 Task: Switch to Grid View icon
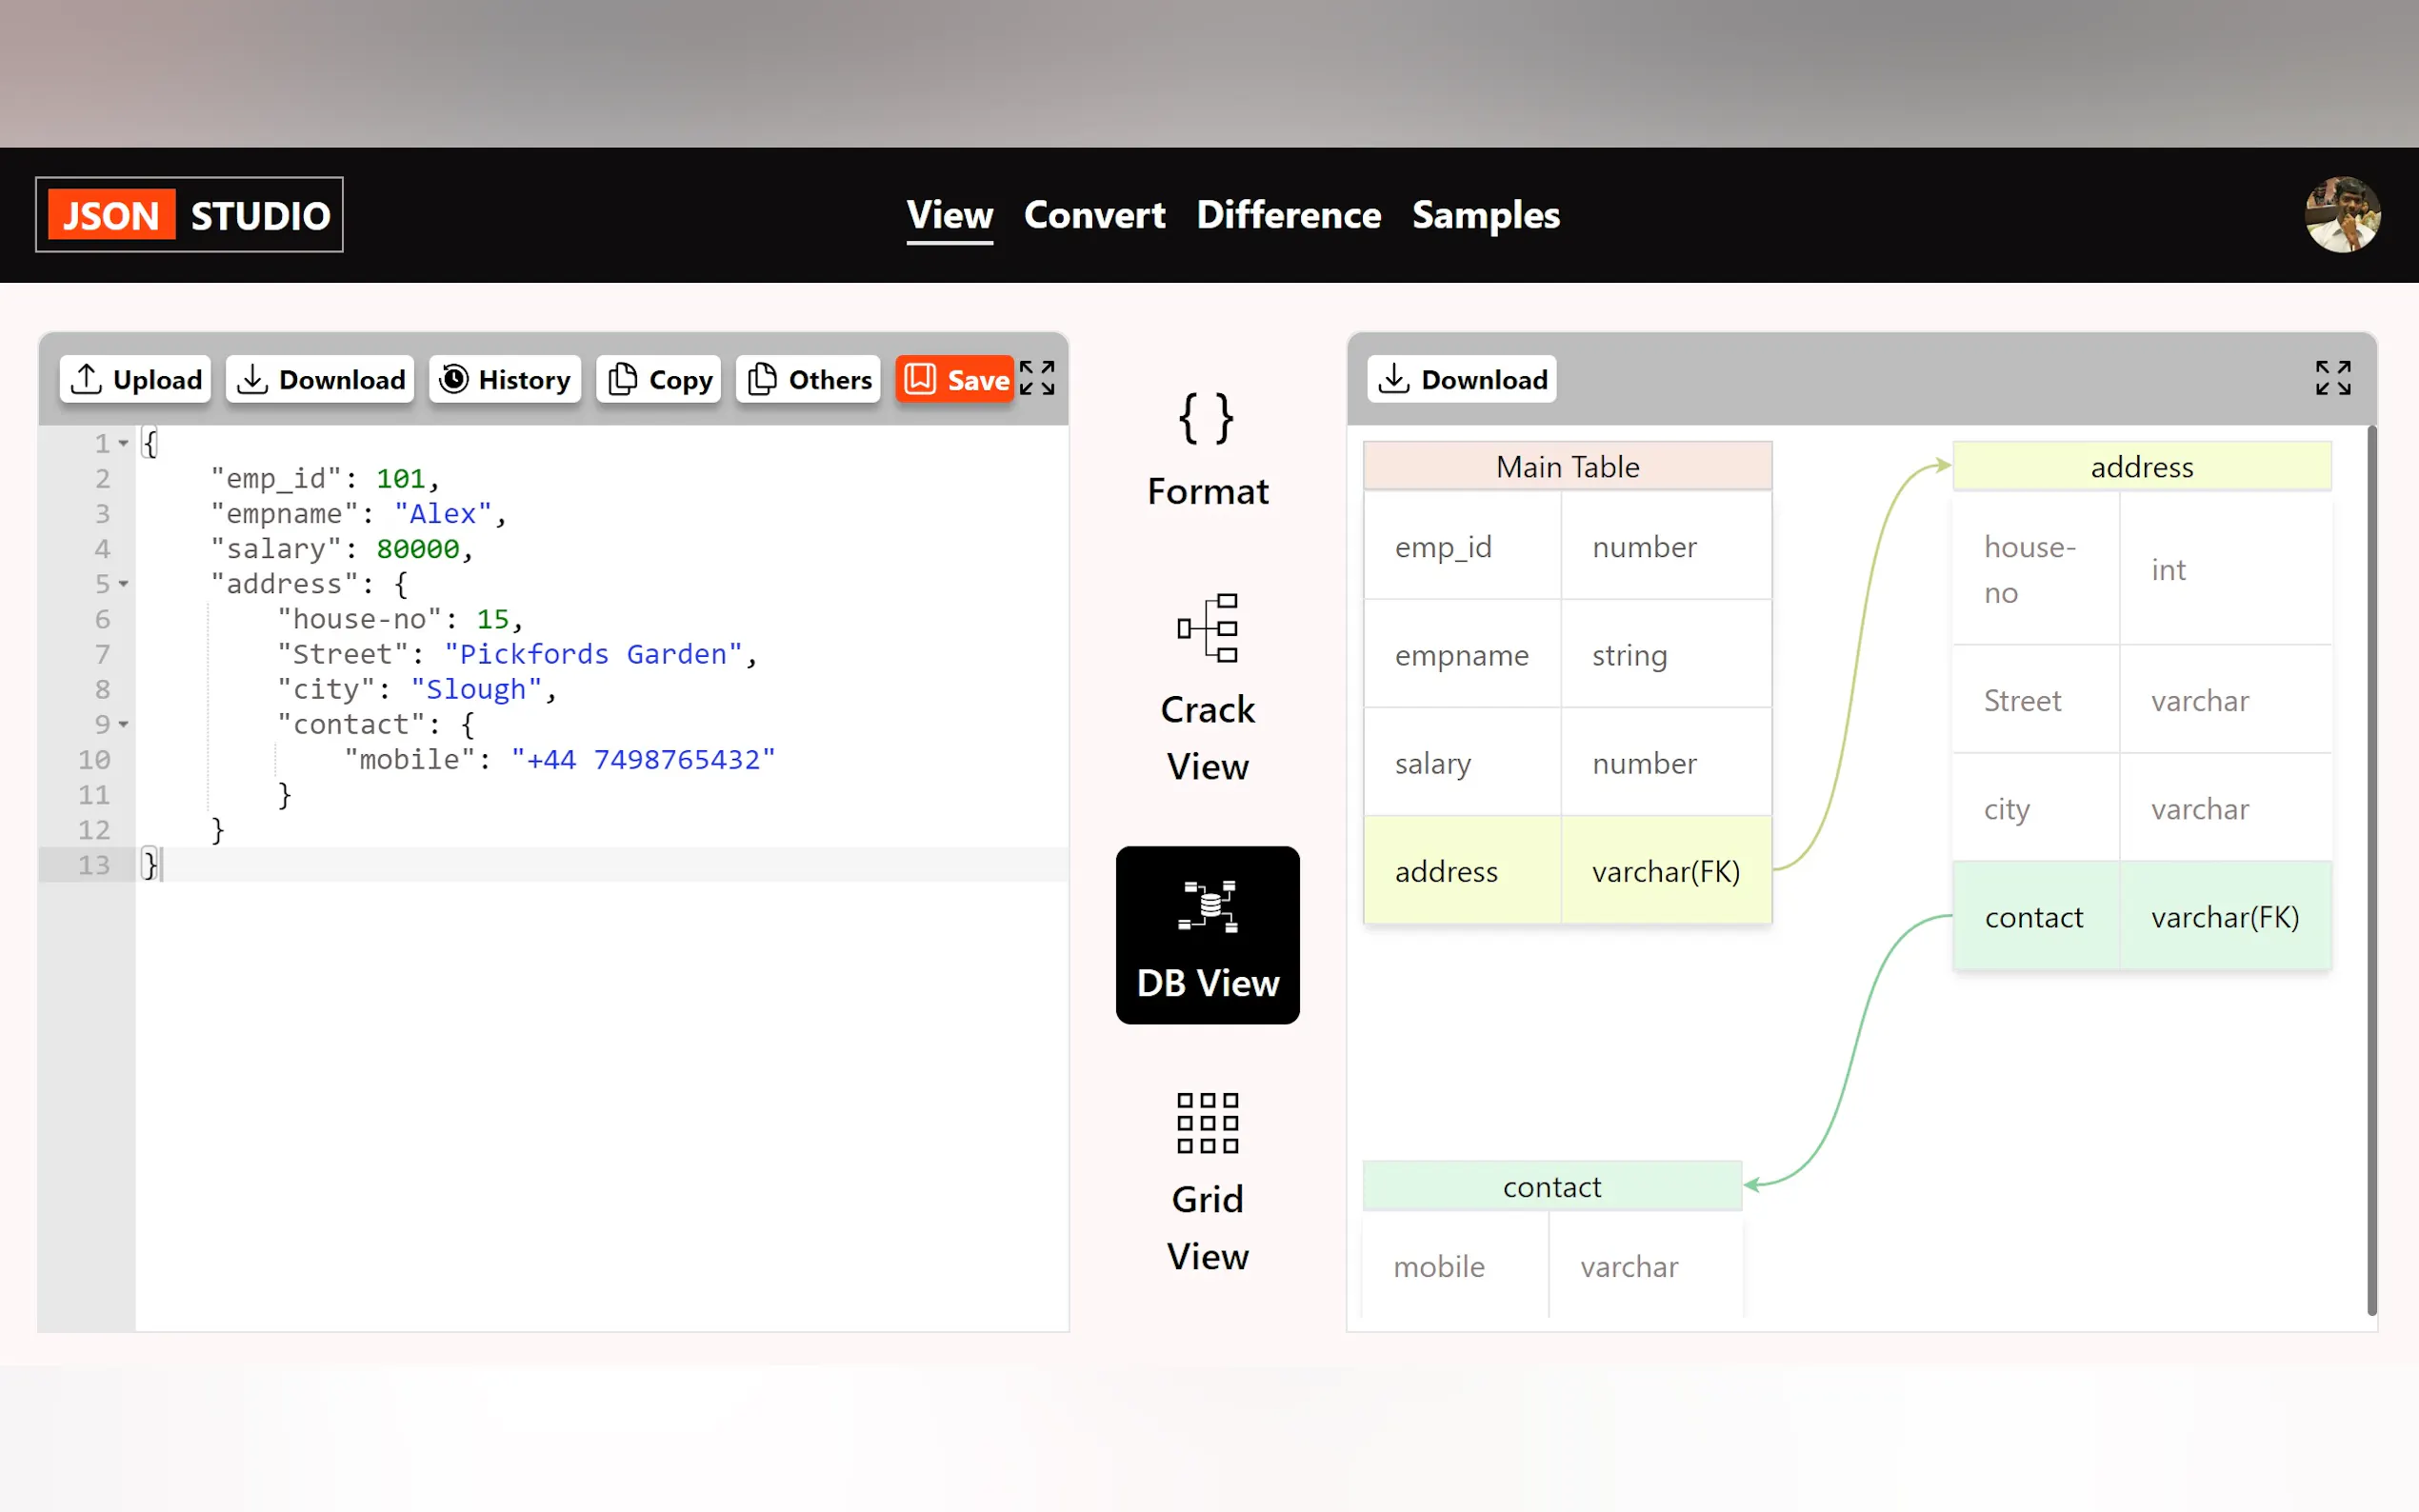point(1207,1123)
